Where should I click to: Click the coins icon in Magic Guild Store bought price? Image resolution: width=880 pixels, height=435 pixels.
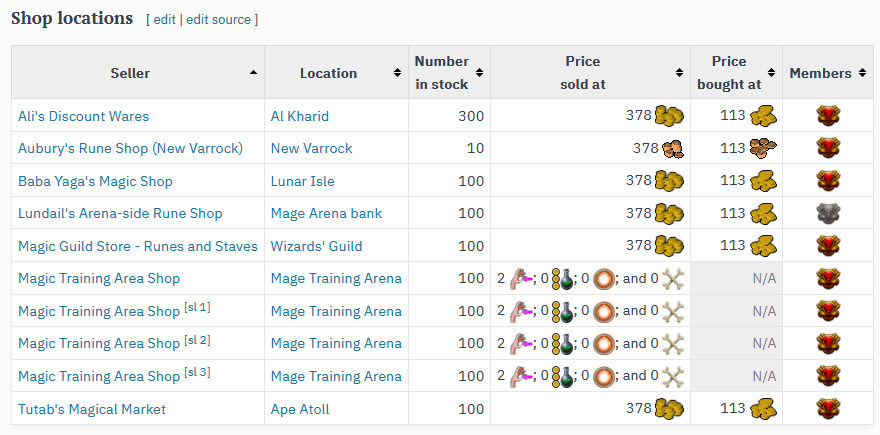pos(762,246)
